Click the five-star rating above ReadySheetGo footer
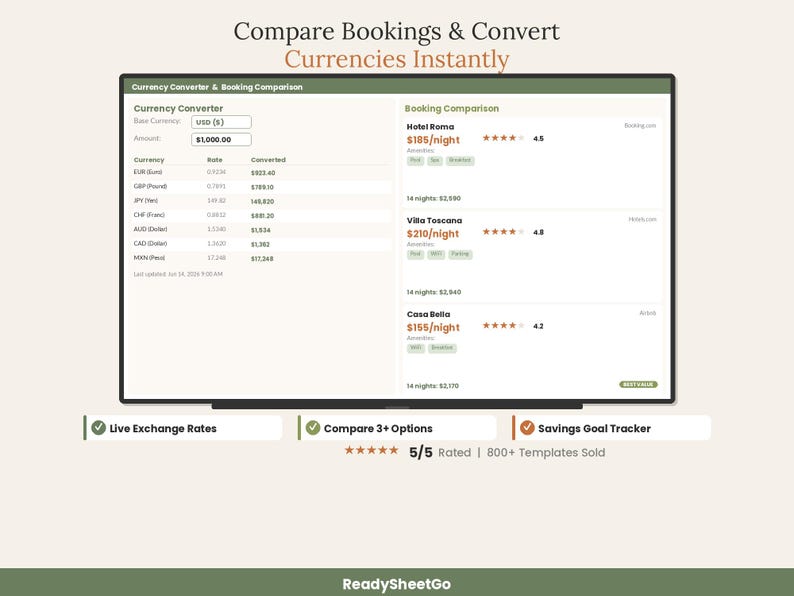The height and width of the screenshot is (596, 794). click(x=371, y=450)
